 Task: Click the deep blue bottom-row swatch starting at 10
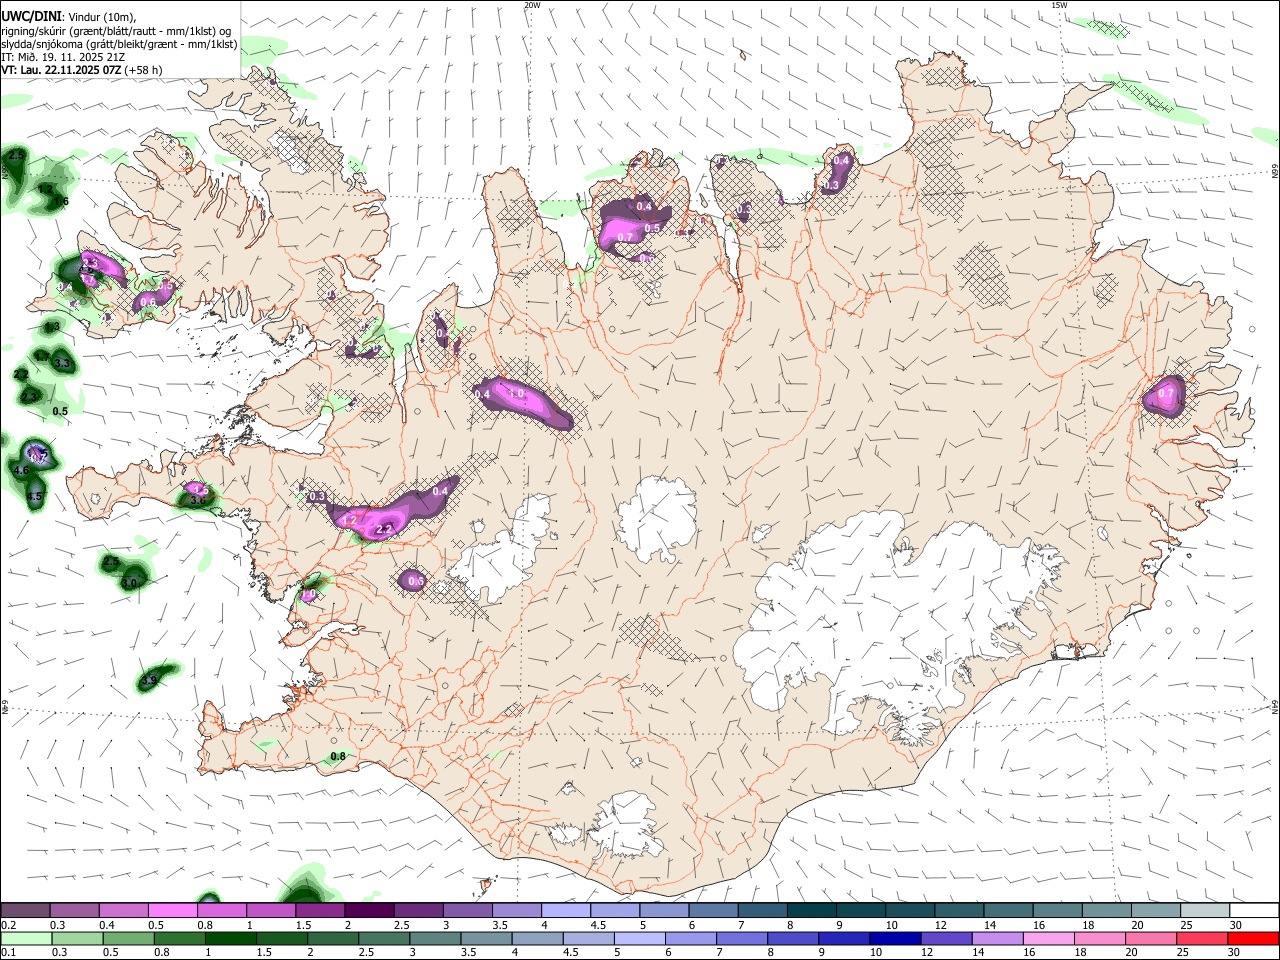894,938
